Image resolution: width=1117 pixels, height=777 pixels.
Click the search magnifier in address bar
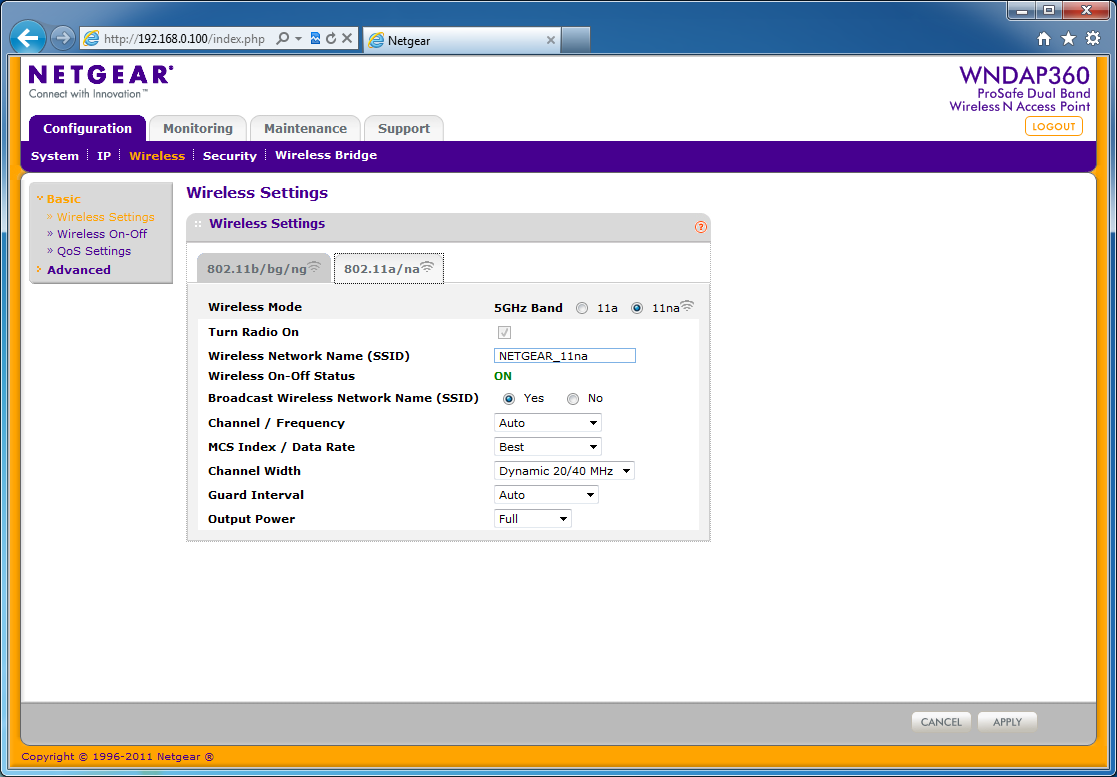tap(283, 38)
